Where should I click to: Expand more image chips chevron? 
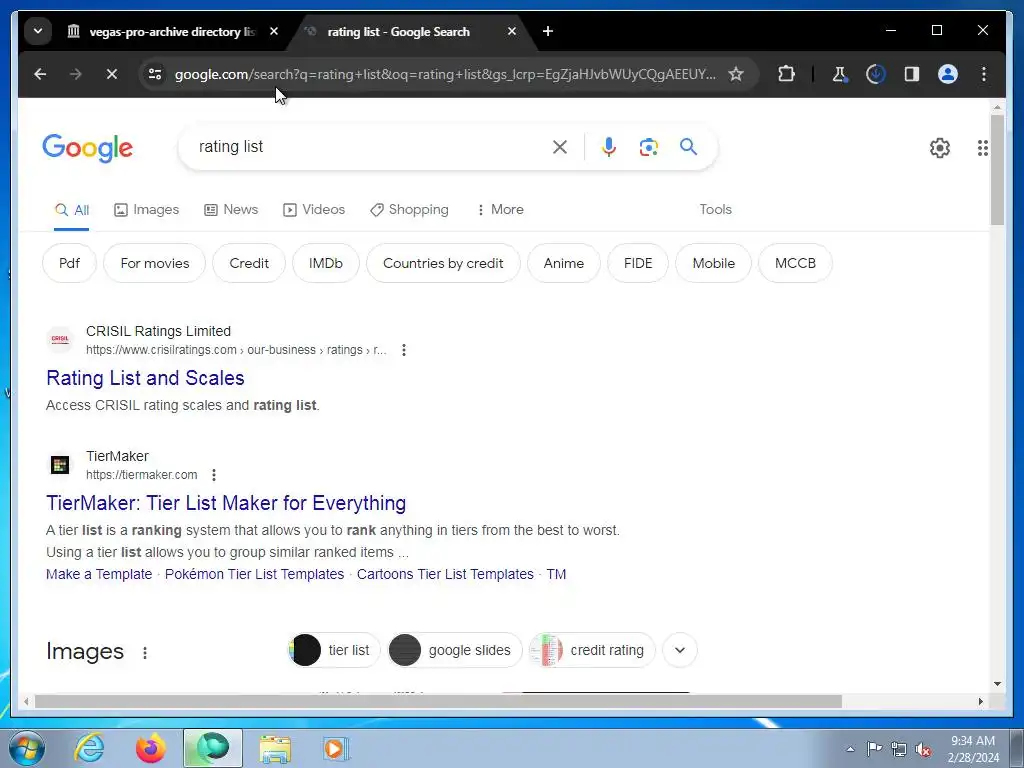(680, 650)
